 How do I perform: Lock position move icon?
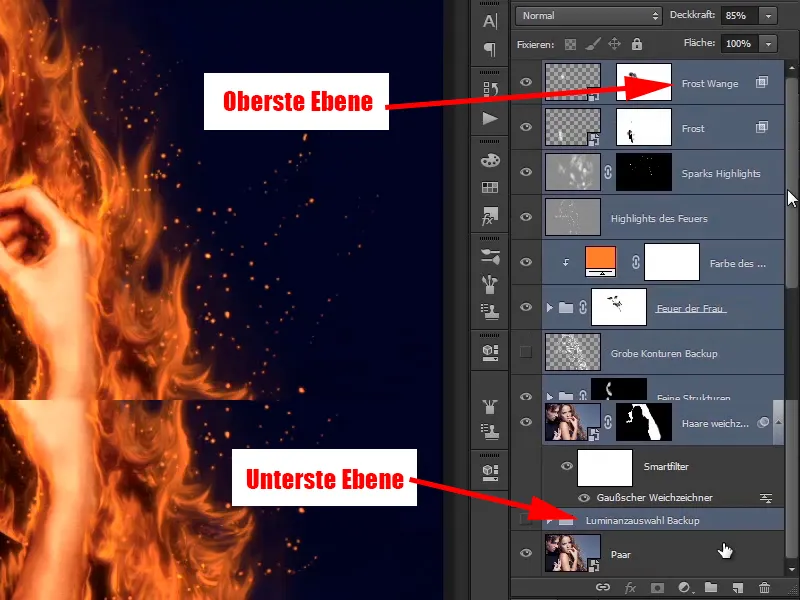pyautogui.click(x=614, y=44)
